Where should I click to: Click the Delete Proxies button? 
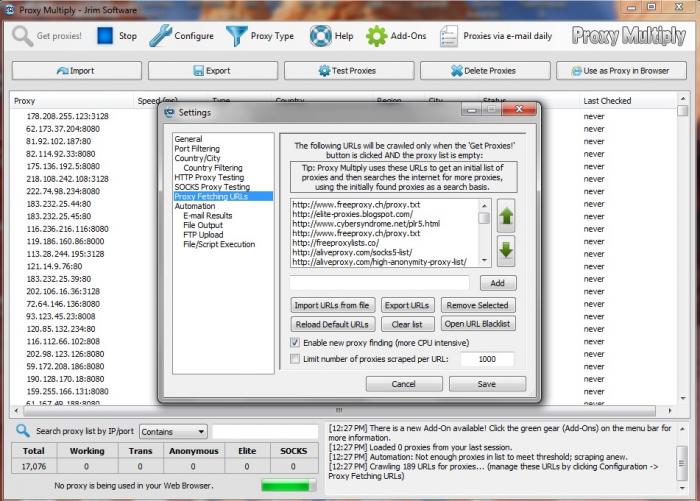(x=485, y=71)
